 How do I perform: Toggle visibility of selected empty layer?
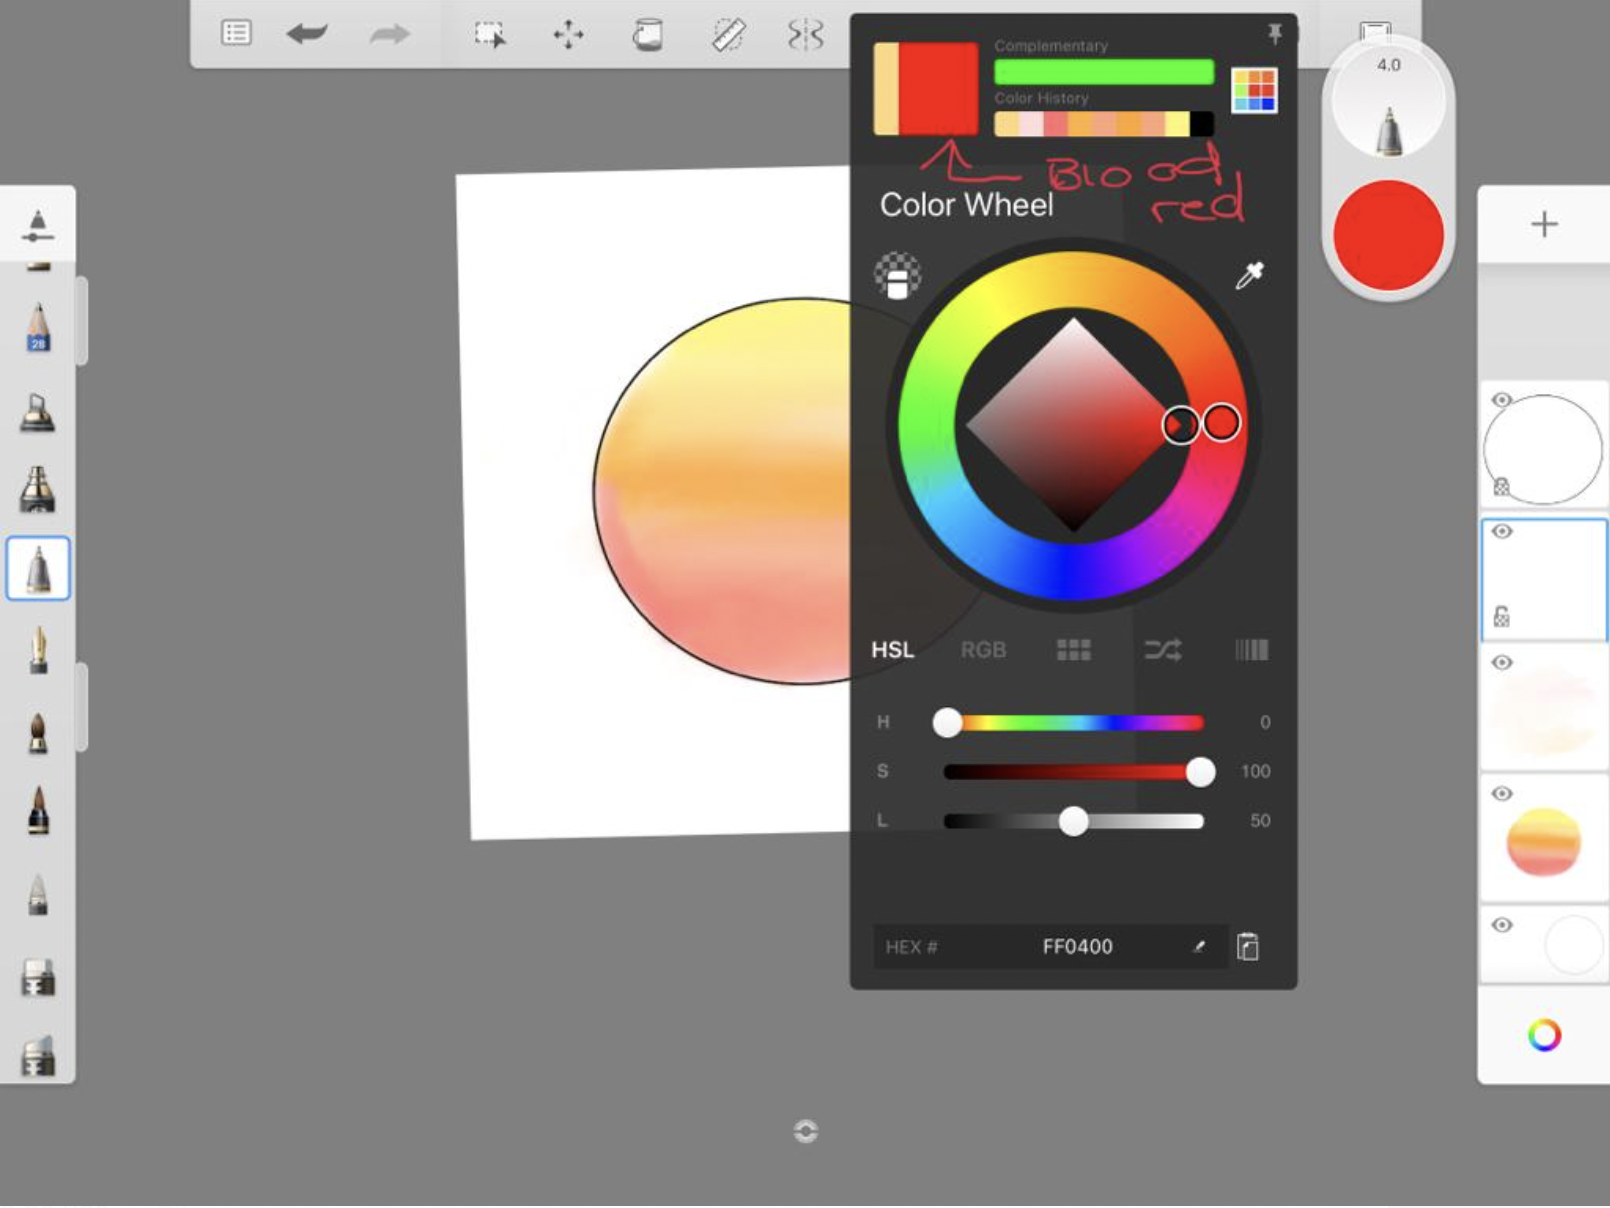(x=1502, y=531)
